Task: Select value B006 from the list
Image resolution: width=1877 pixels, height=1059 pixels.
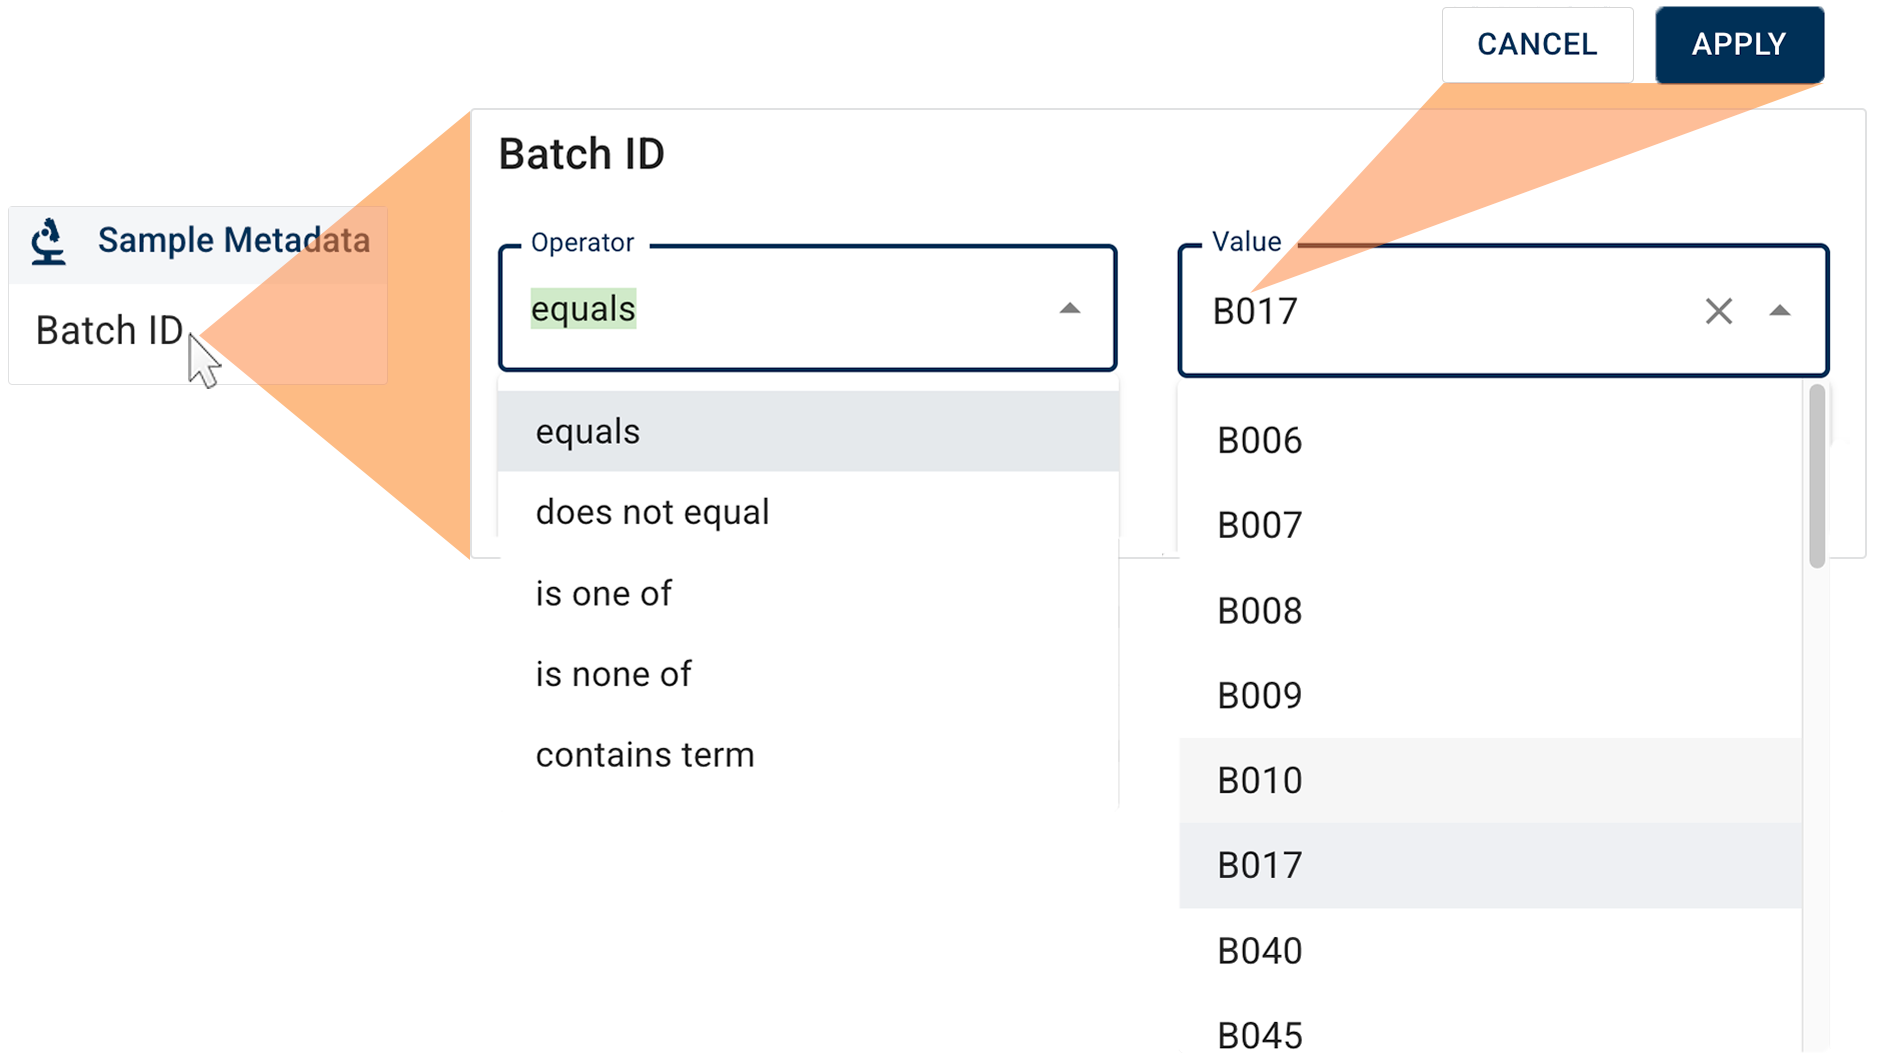Action: pos(1259,441)
